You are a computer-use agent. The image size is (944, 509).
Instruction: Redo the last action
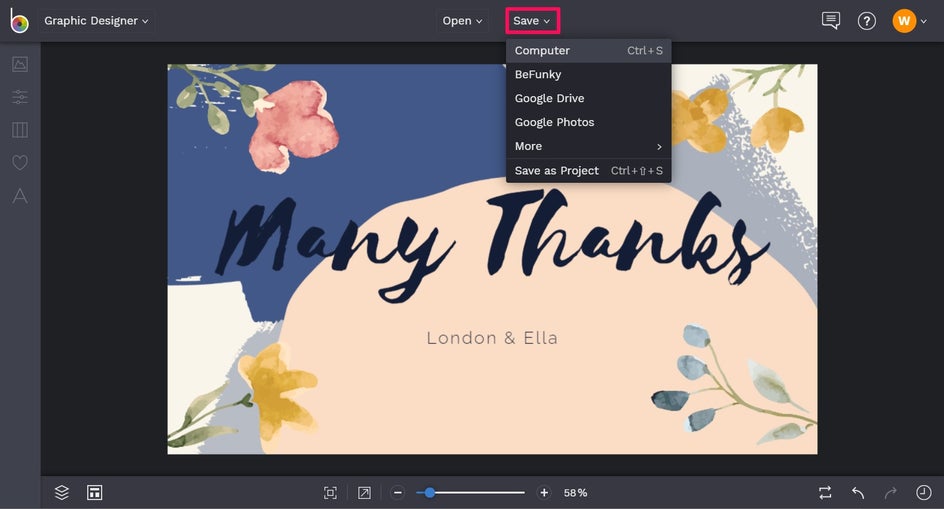click(x=890, y=493)
